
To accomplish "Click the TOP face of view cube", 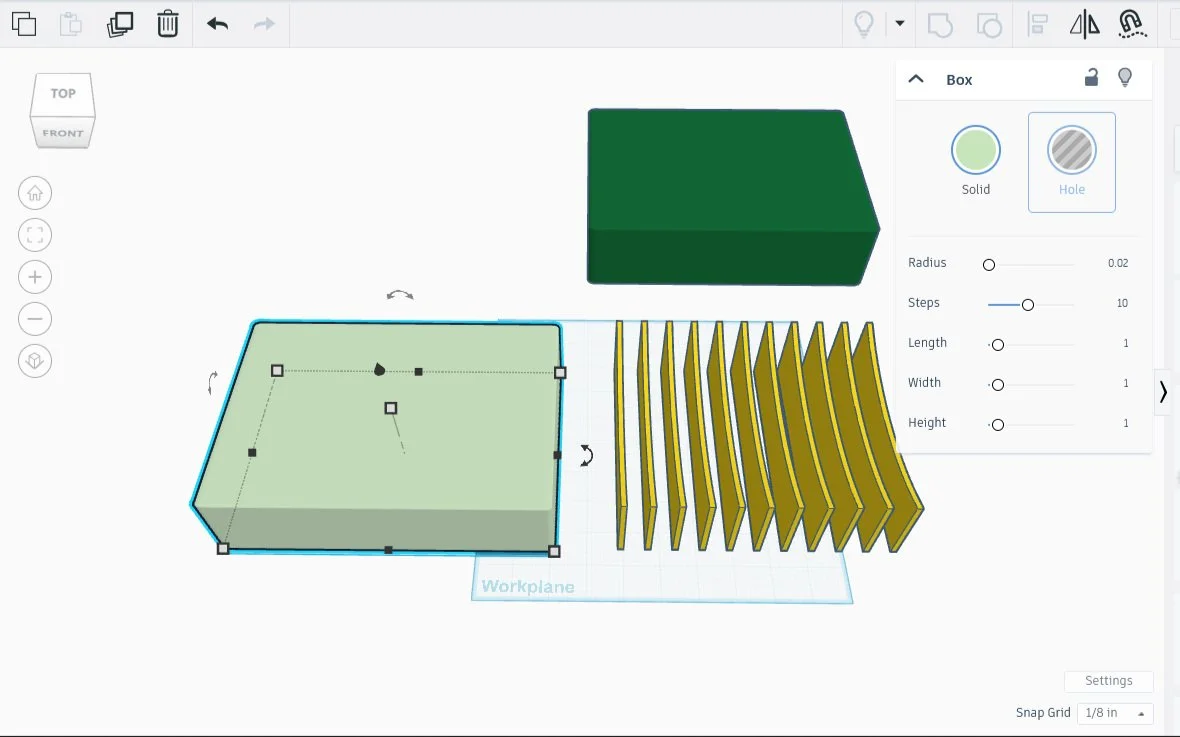I will [x=62, y=93].
